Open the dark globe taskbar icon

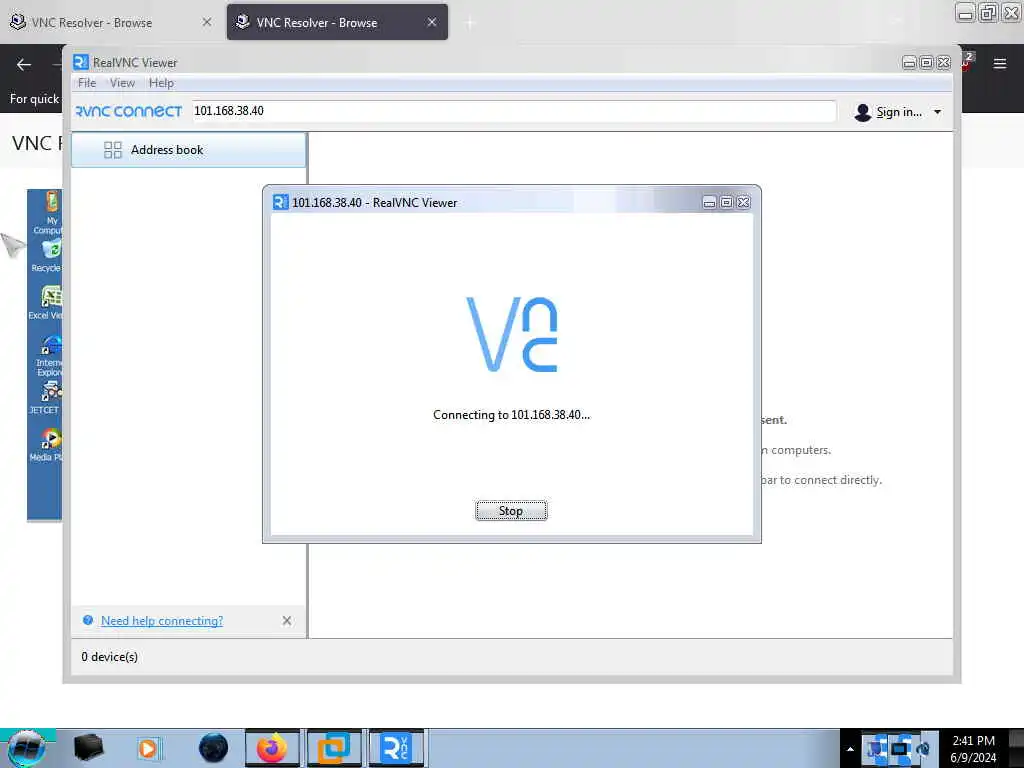tap(213, 748)
